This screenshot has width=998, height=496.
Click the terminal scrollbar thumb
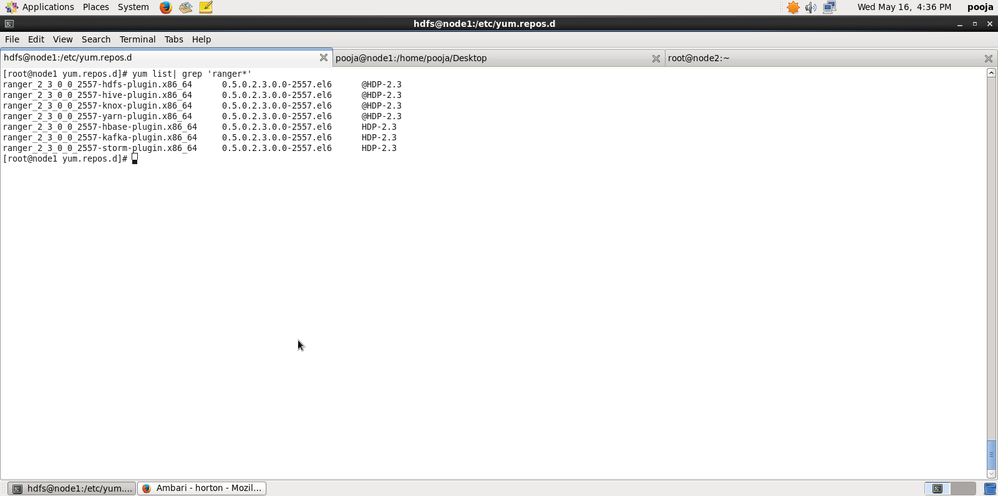click(x=992, y=454)
